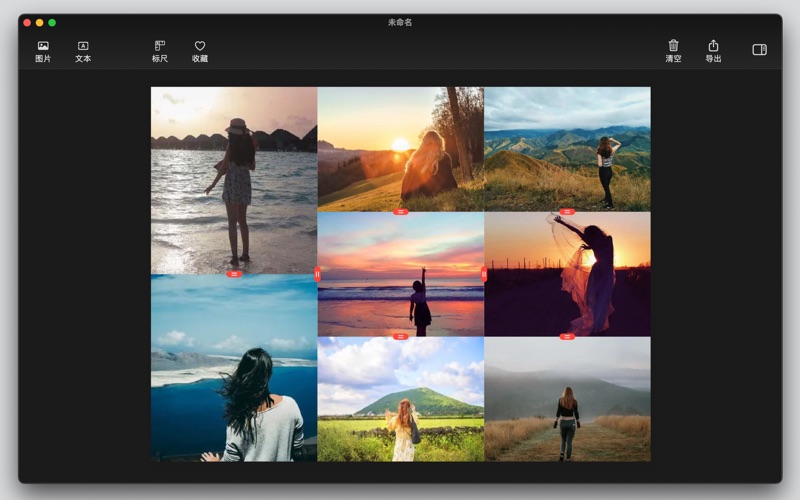Click red handle below dancing silhouette photo
Image resolution: width=800 pixels, height=500 pixels.
[x=567, y=337]
